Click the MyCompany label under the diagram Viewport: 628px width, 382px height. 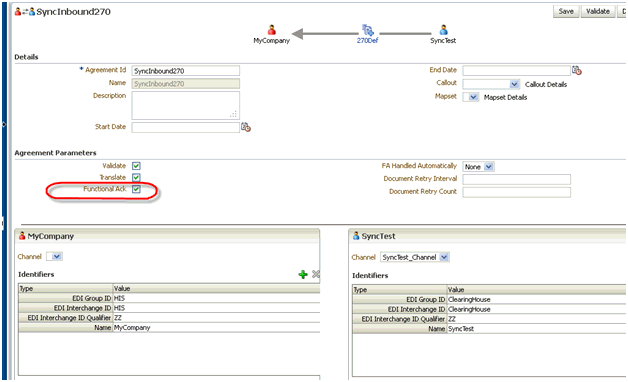click(272, 40)
